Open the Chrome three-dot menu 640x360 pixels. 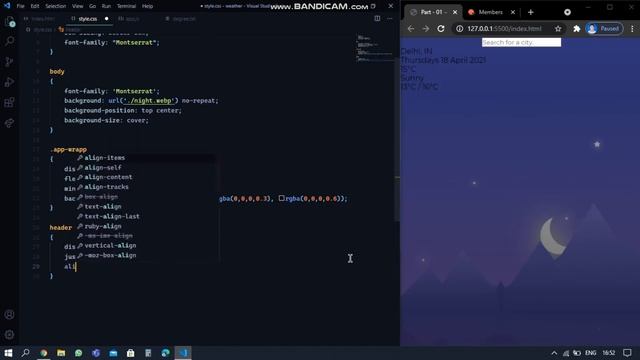(632, 29)
